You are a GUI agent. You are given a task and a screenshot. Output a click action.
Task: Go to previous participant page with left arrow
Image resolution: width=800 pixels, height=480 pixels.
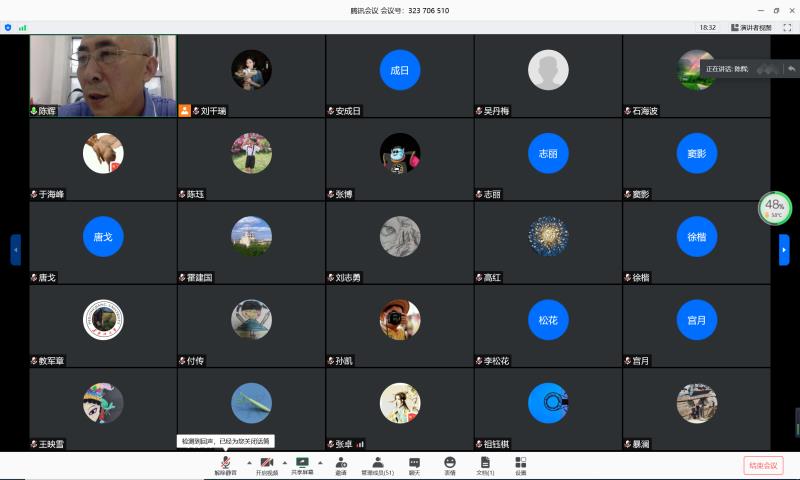[16, 249]
